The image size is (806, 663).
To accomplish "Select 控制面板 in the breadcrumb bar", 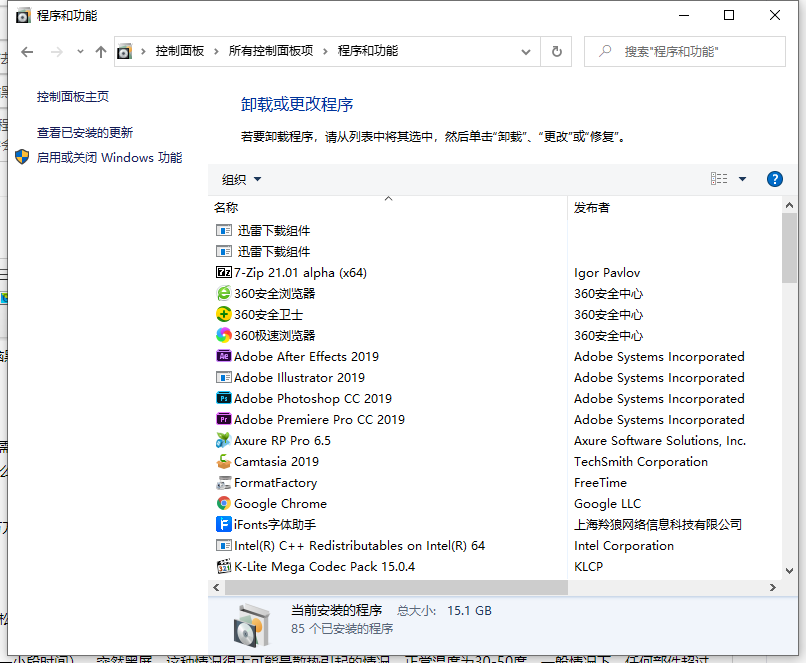I will pos(180,51).
